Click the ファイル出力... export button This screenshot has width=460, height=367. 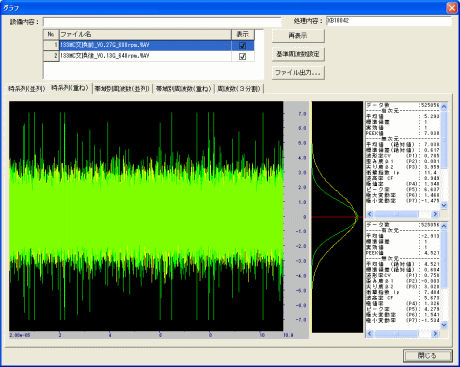click(298, 72)
